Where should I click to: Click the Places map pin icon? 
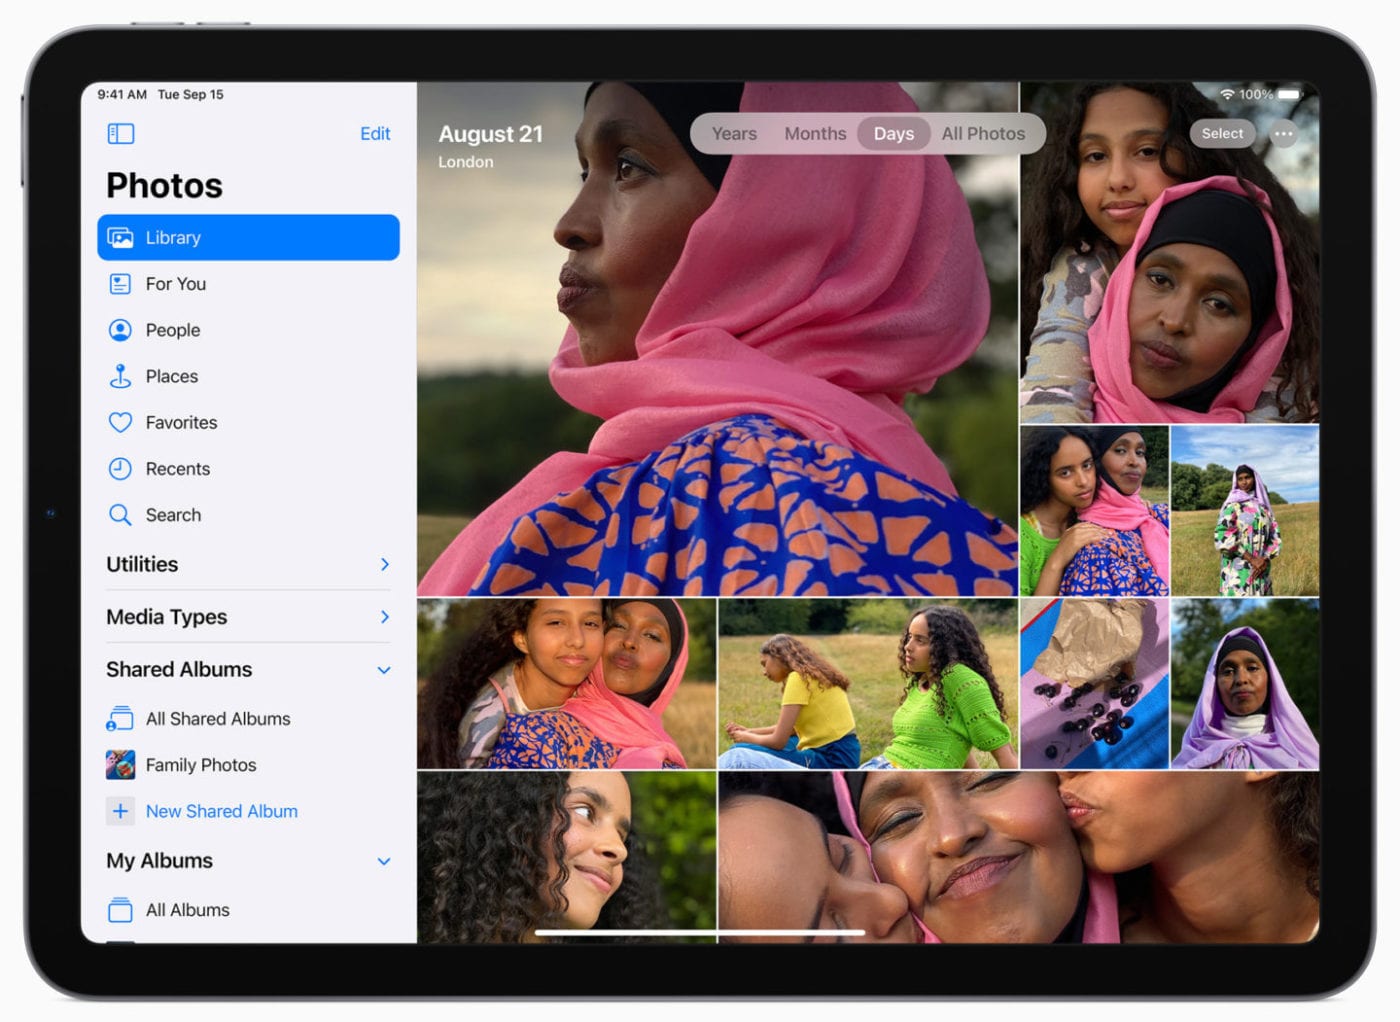(x=120, y=376)
